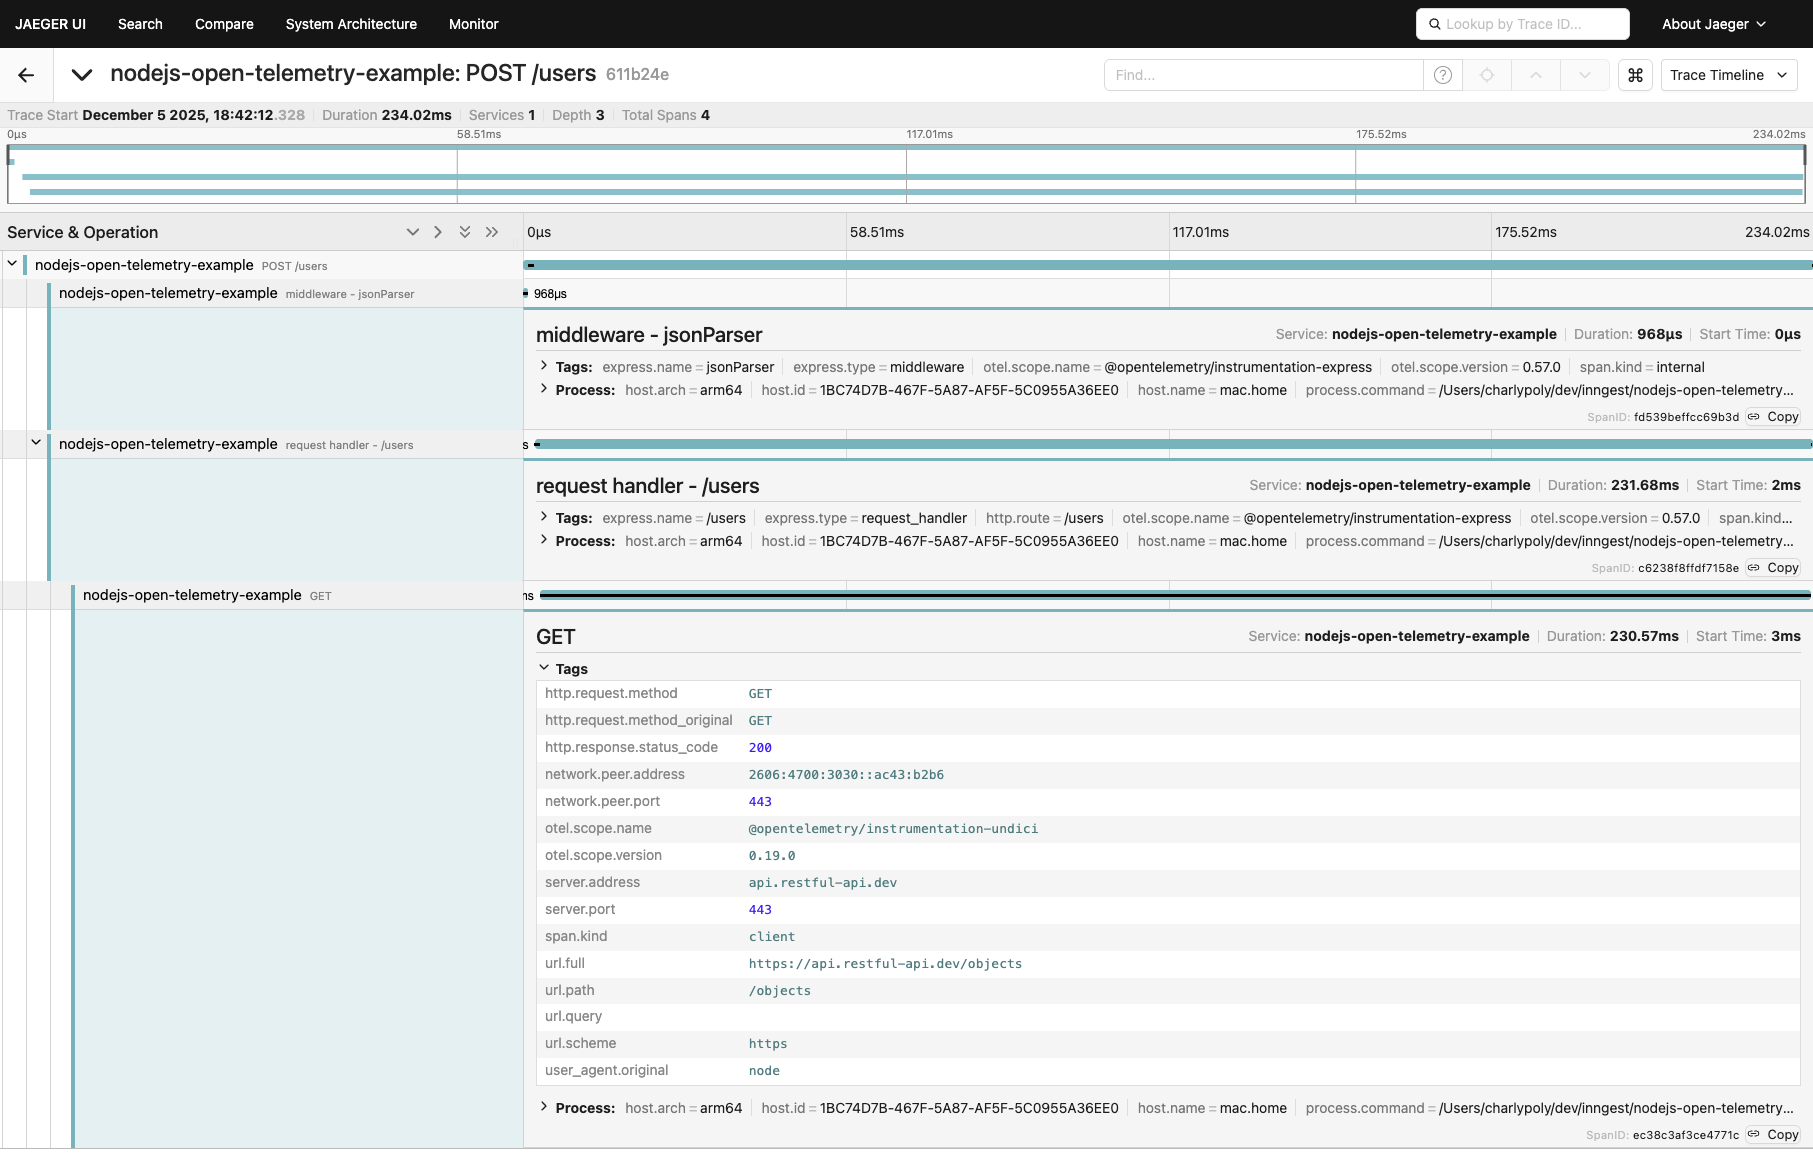Collapse the POST /users trace header chevron
The image size is (1813, 1168).
(x=81, y=75)
